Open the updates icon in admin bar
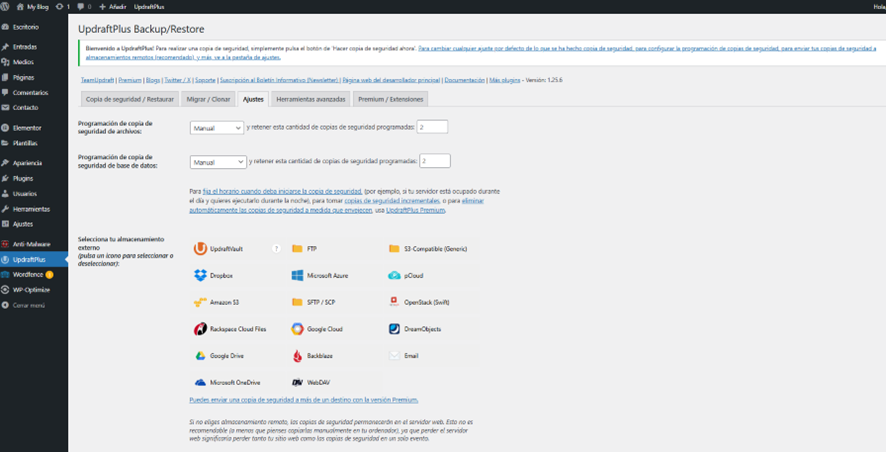Viewport: 886px width, 452px height. click(59, 7)
